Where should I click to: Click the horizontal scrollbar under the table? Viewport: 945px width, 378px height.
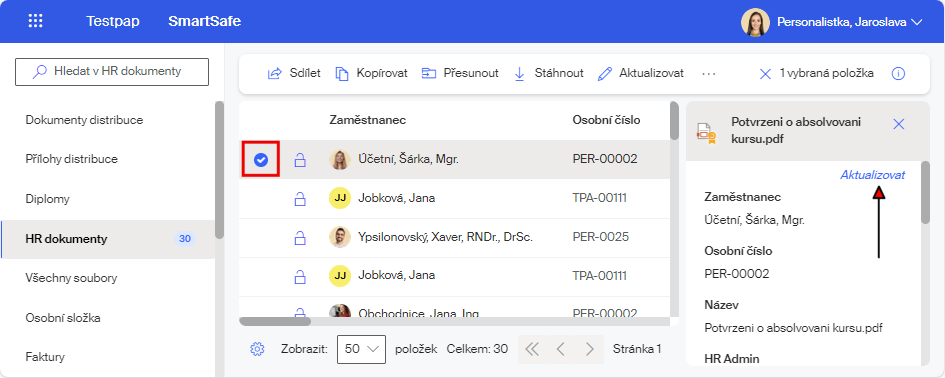275,321
